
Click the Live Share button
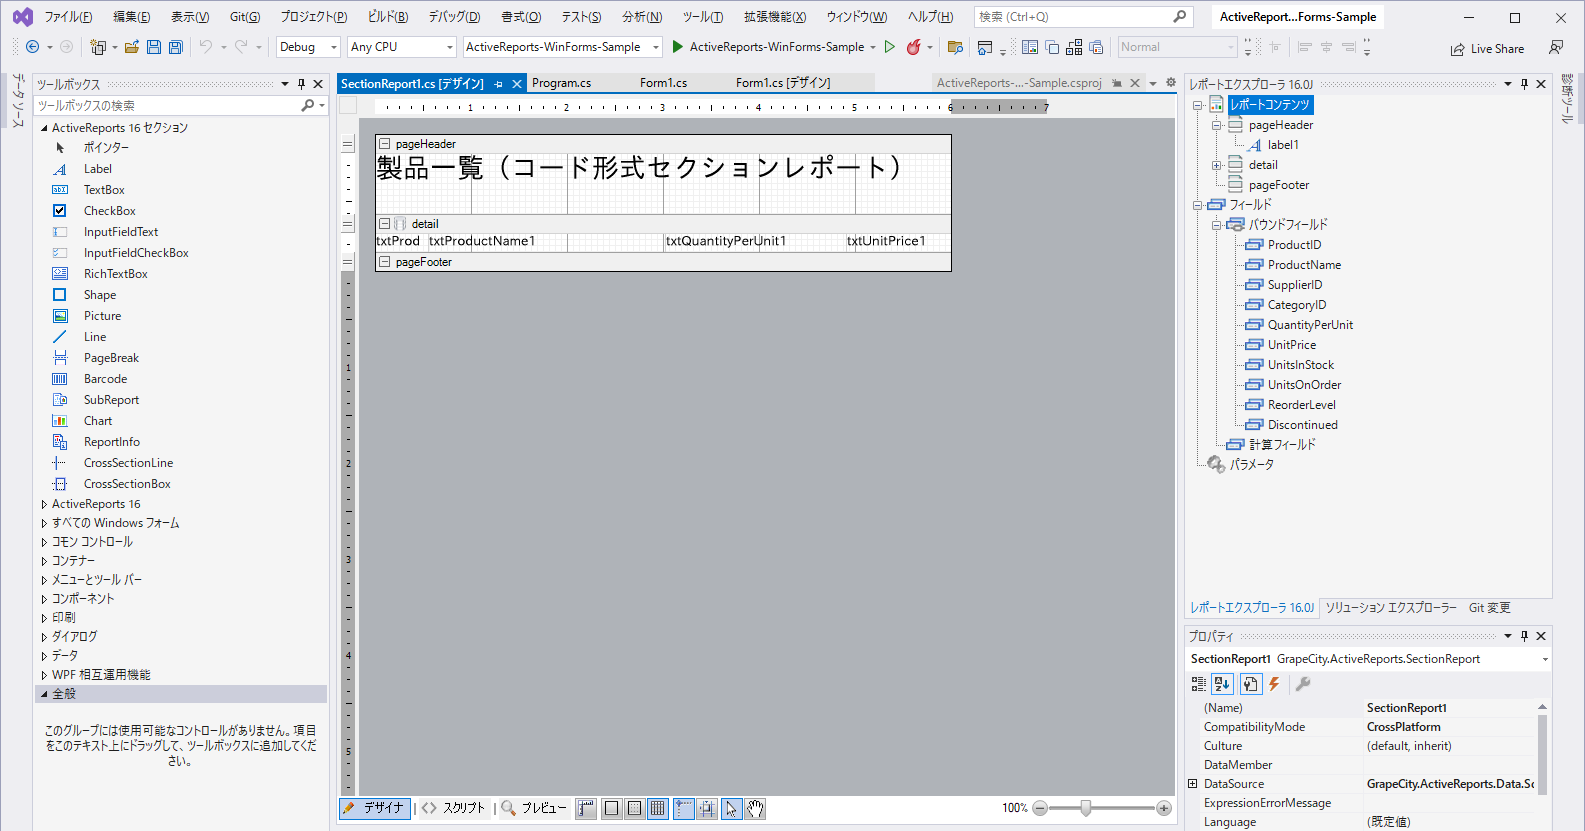pyautogui.click(x=1487, y=48)
